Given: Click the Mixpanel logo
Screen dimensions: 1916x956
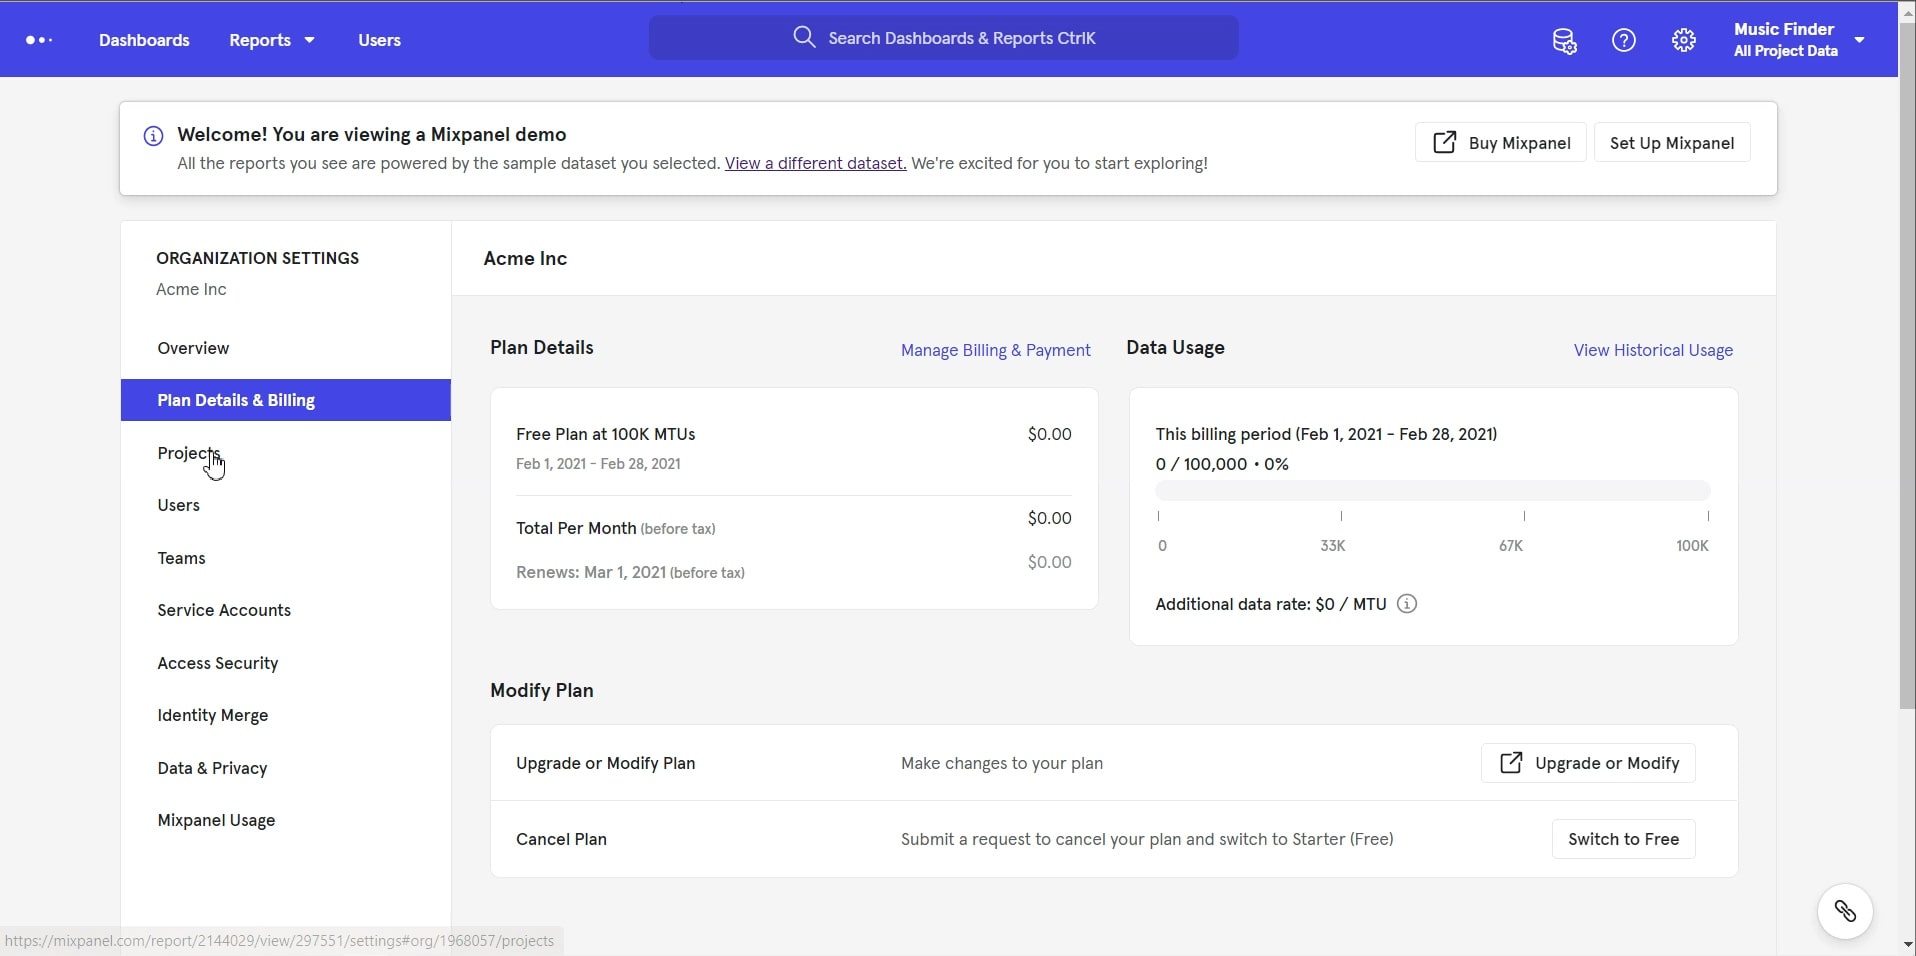Looking at the screenshot, I should [38, 40].
